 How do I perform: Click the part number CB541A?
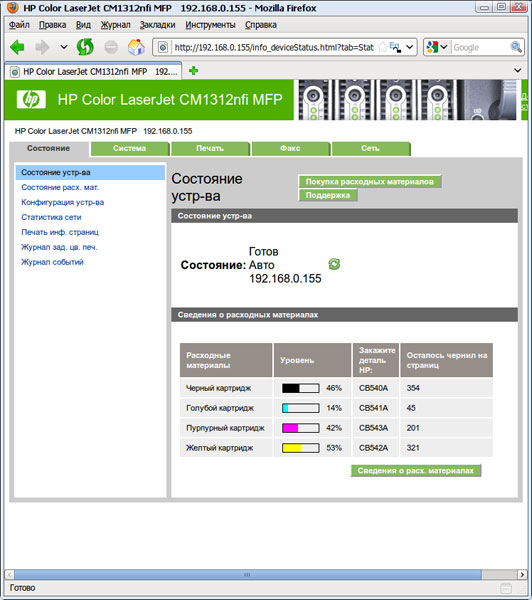click(x=374, y=408)
